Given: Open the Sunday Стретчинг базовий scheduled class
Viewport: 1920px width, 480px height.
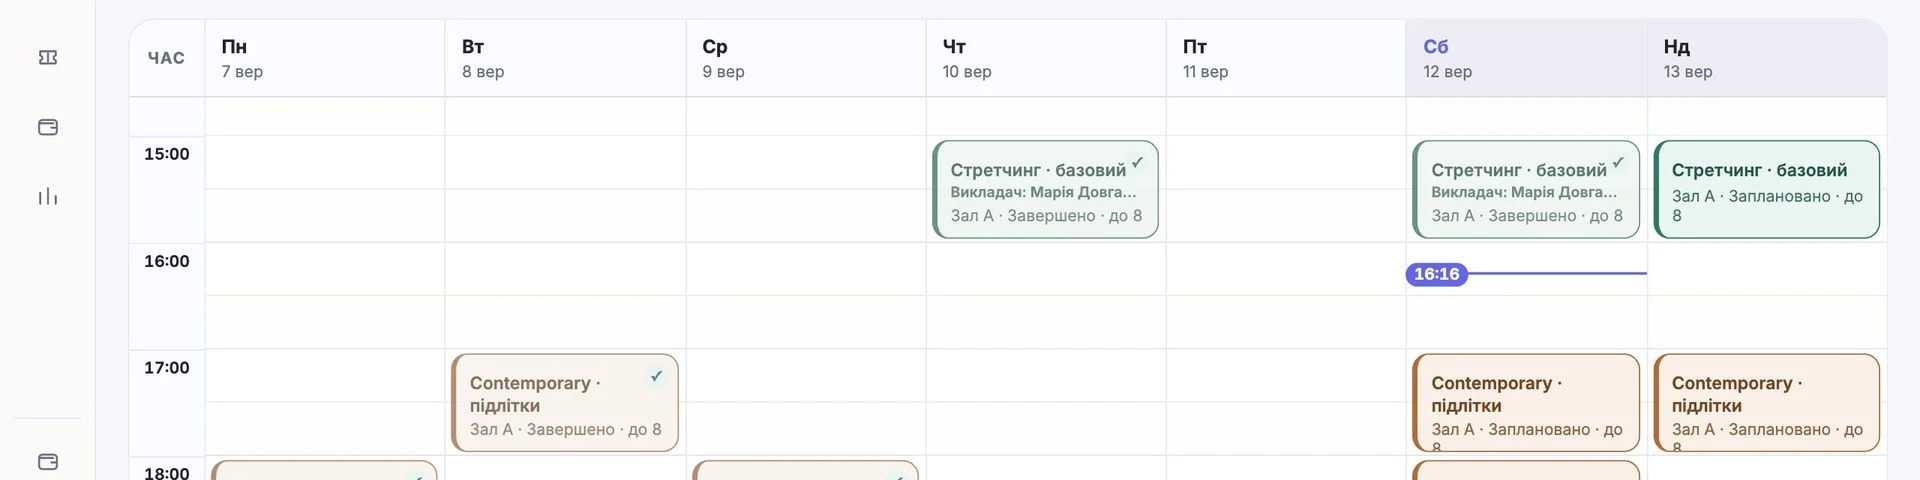Looking at the screenshot, I should click(1767, 190).
